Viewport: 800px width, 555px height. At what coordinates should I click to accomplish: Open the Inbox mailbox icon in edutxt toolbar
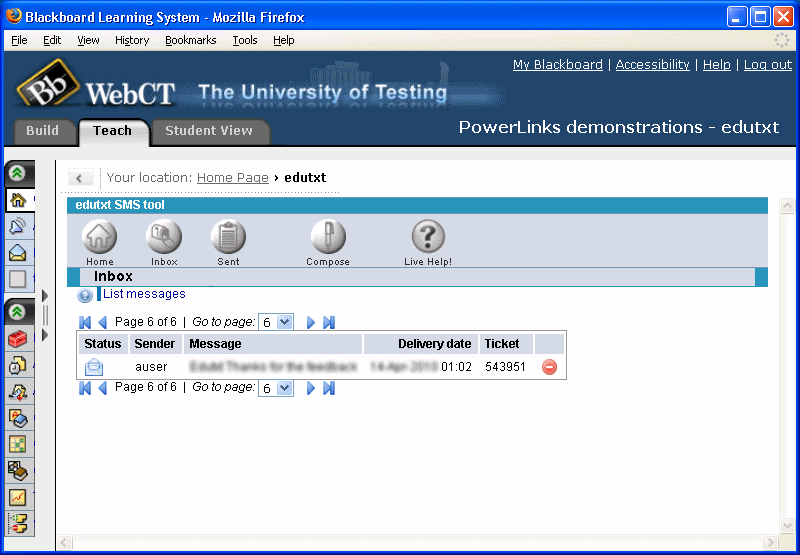[x=164, y=237]
